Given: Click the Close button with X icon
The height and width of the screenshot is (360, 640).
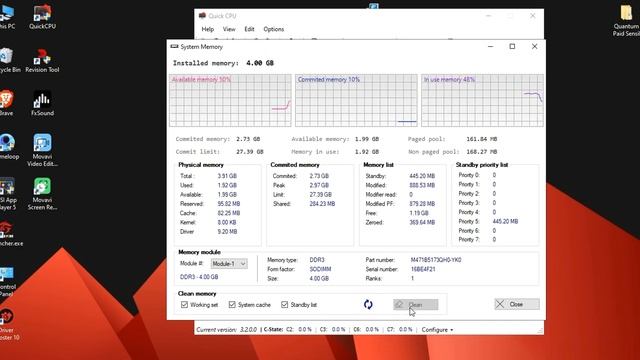Looking at the screenshot, I should click(x=517, y=304).
